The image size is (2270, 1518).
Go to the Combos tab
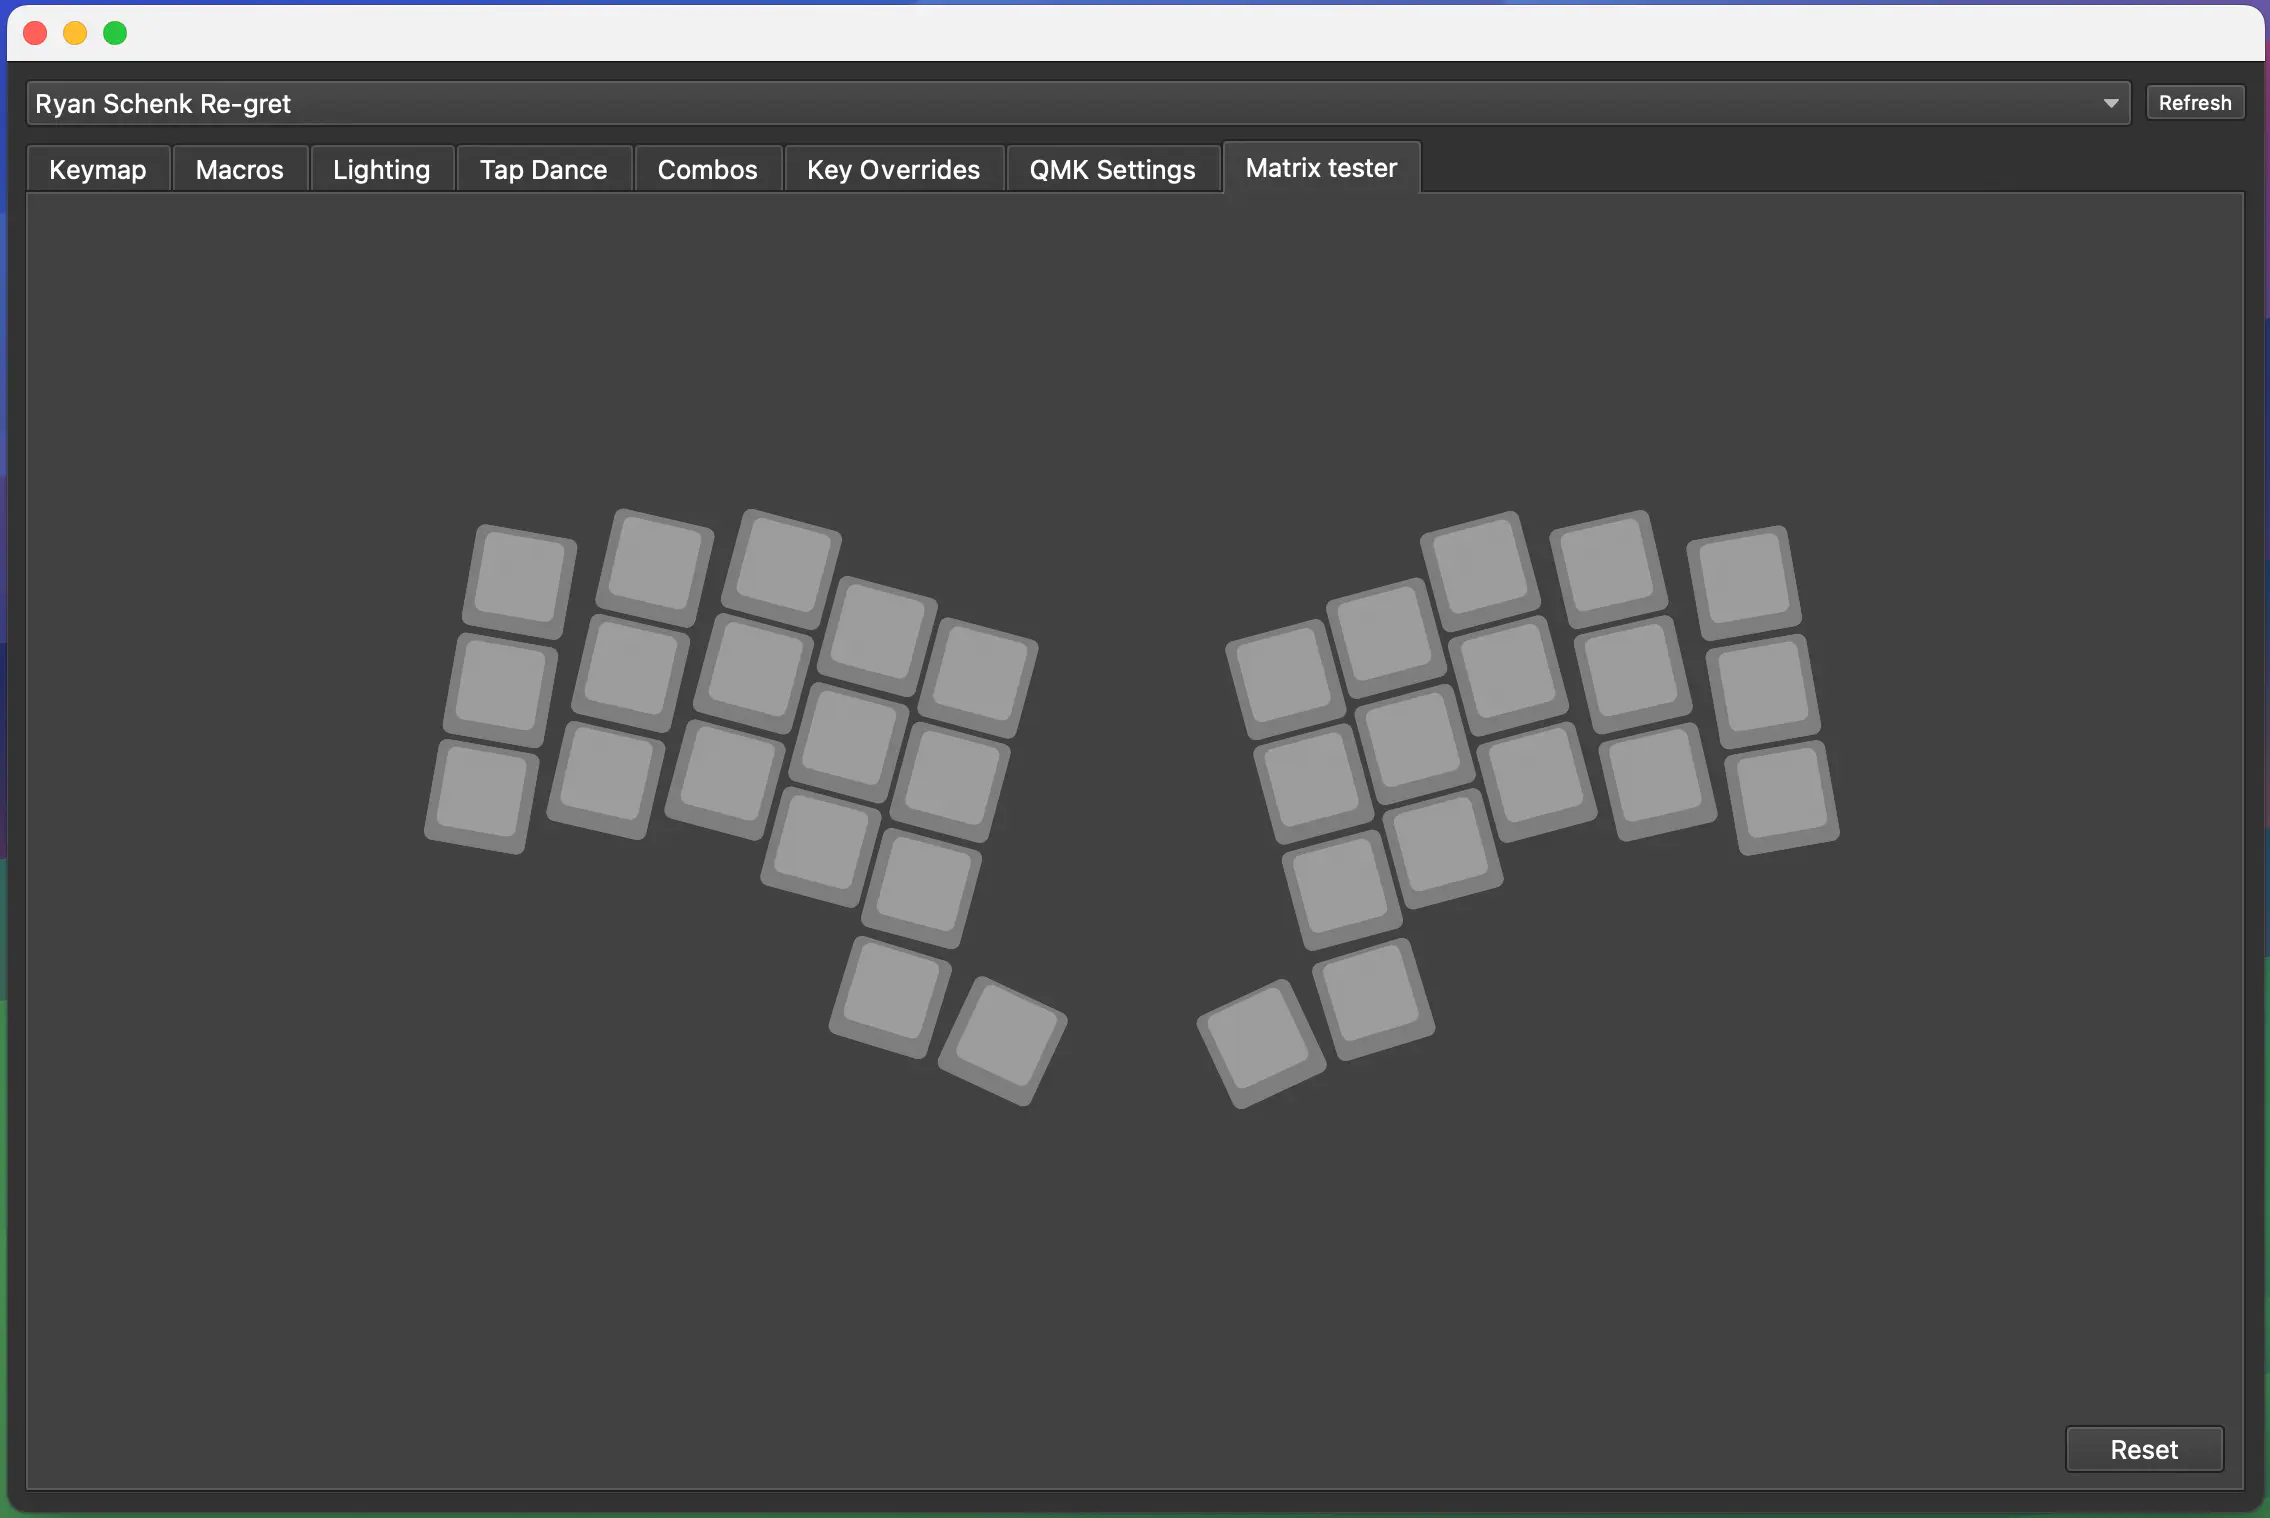(707, 169)
